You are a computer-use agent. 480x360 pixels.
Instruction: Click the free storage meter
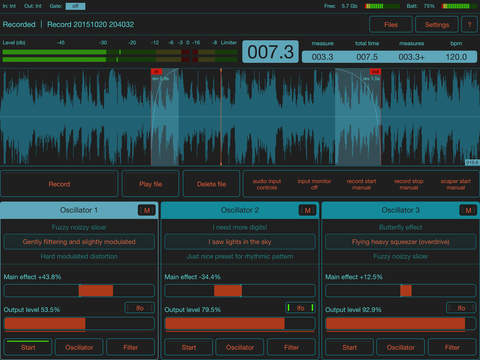[383, 6]
